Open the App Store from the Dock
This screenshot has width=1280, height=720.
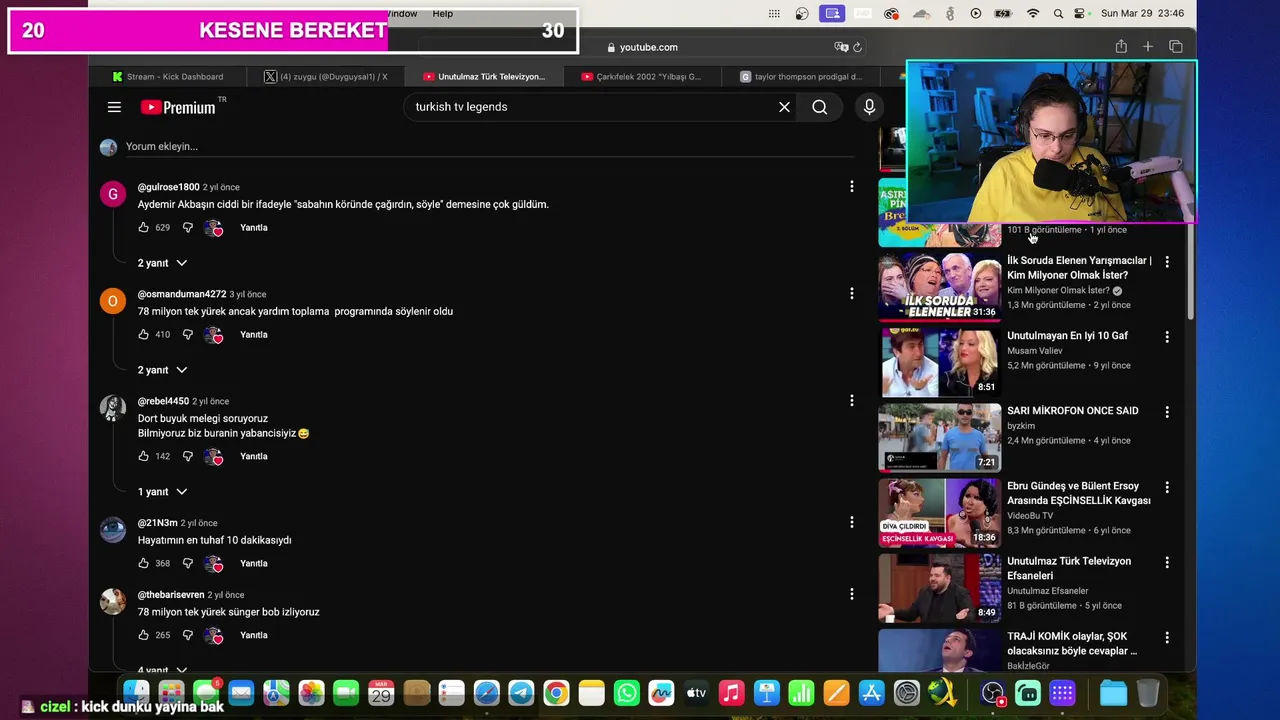[872, 693]
